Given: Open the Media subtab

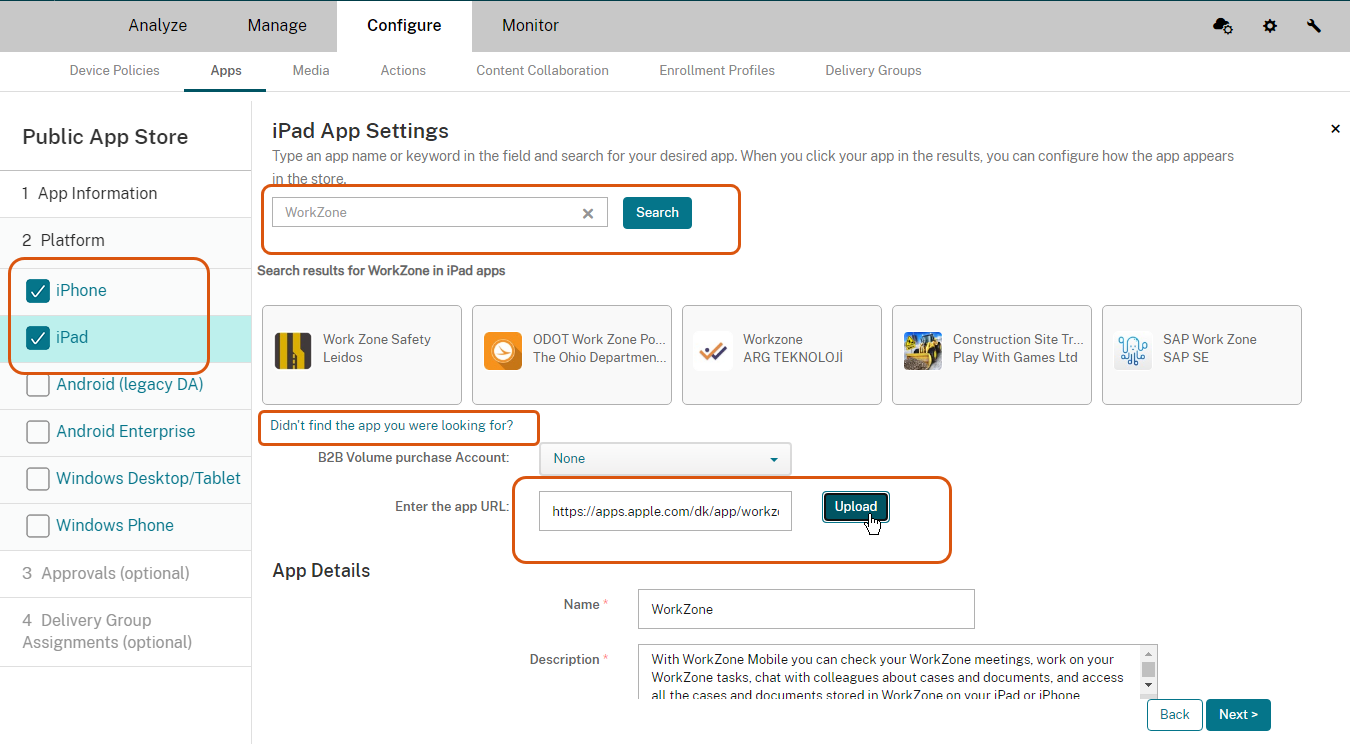Looking at the screenshot, I should [311, 71].
